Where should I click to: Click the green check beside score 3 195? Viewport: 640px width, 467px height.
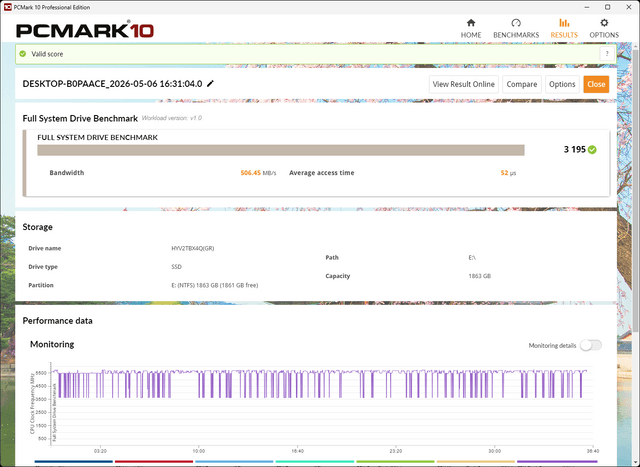(x=592, y=150)
